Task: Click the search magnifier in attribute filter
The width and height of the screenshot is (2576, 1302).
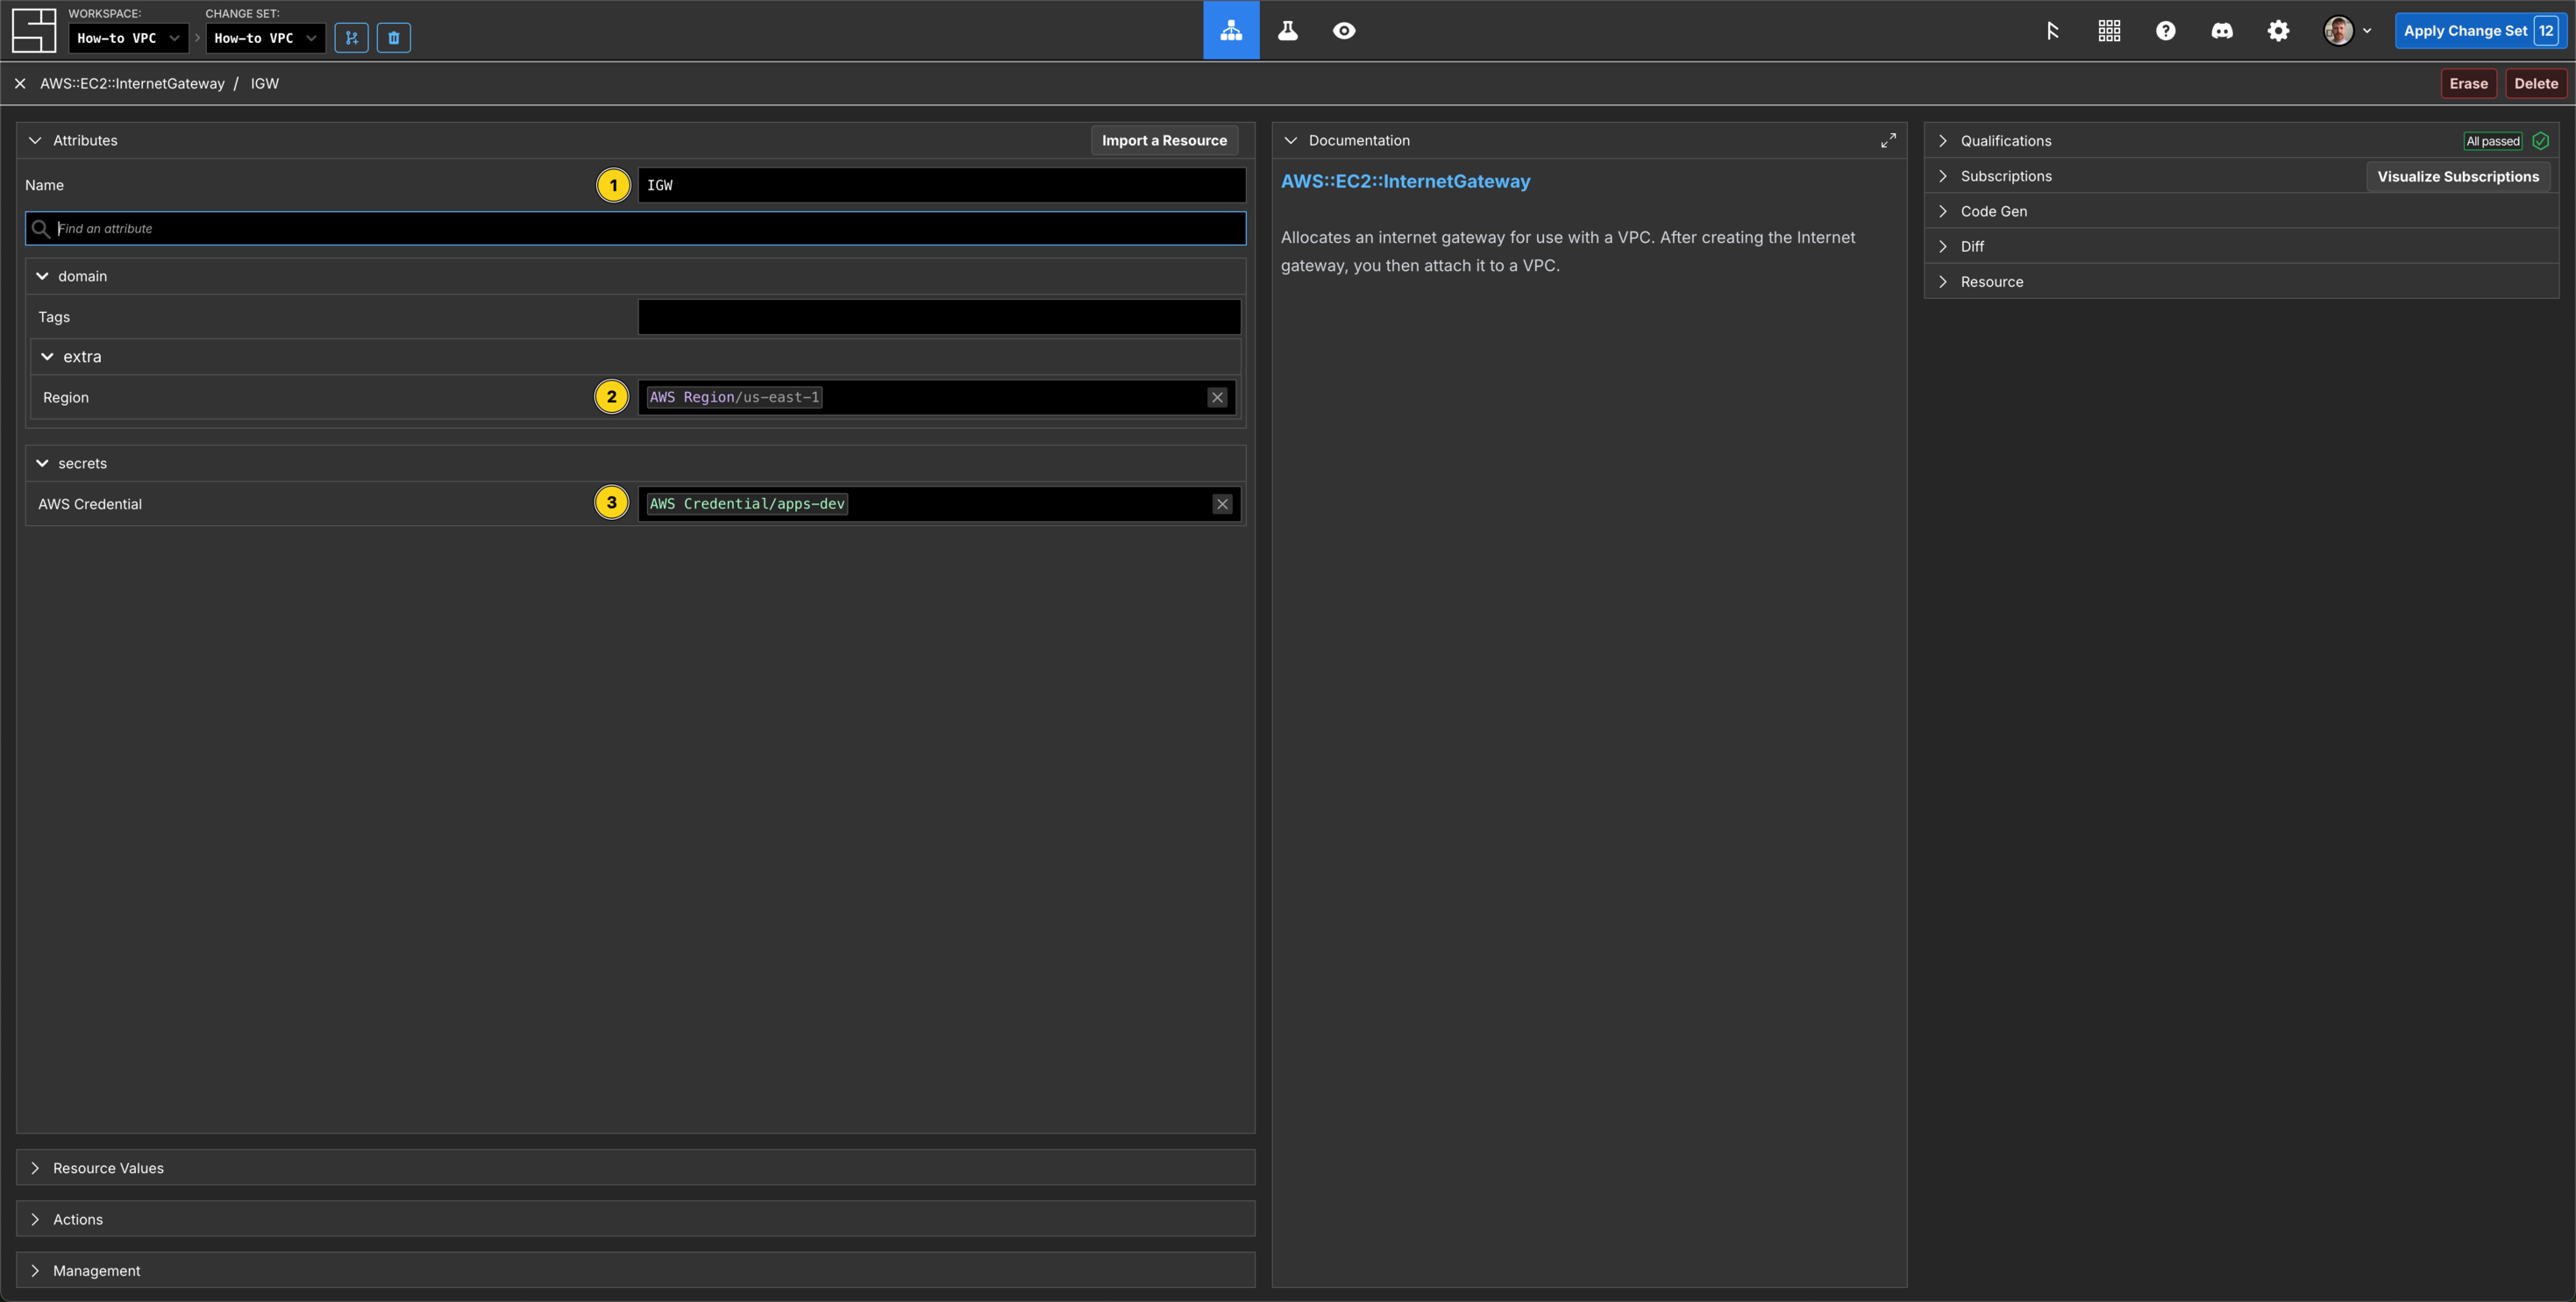Action: (41, 229)
